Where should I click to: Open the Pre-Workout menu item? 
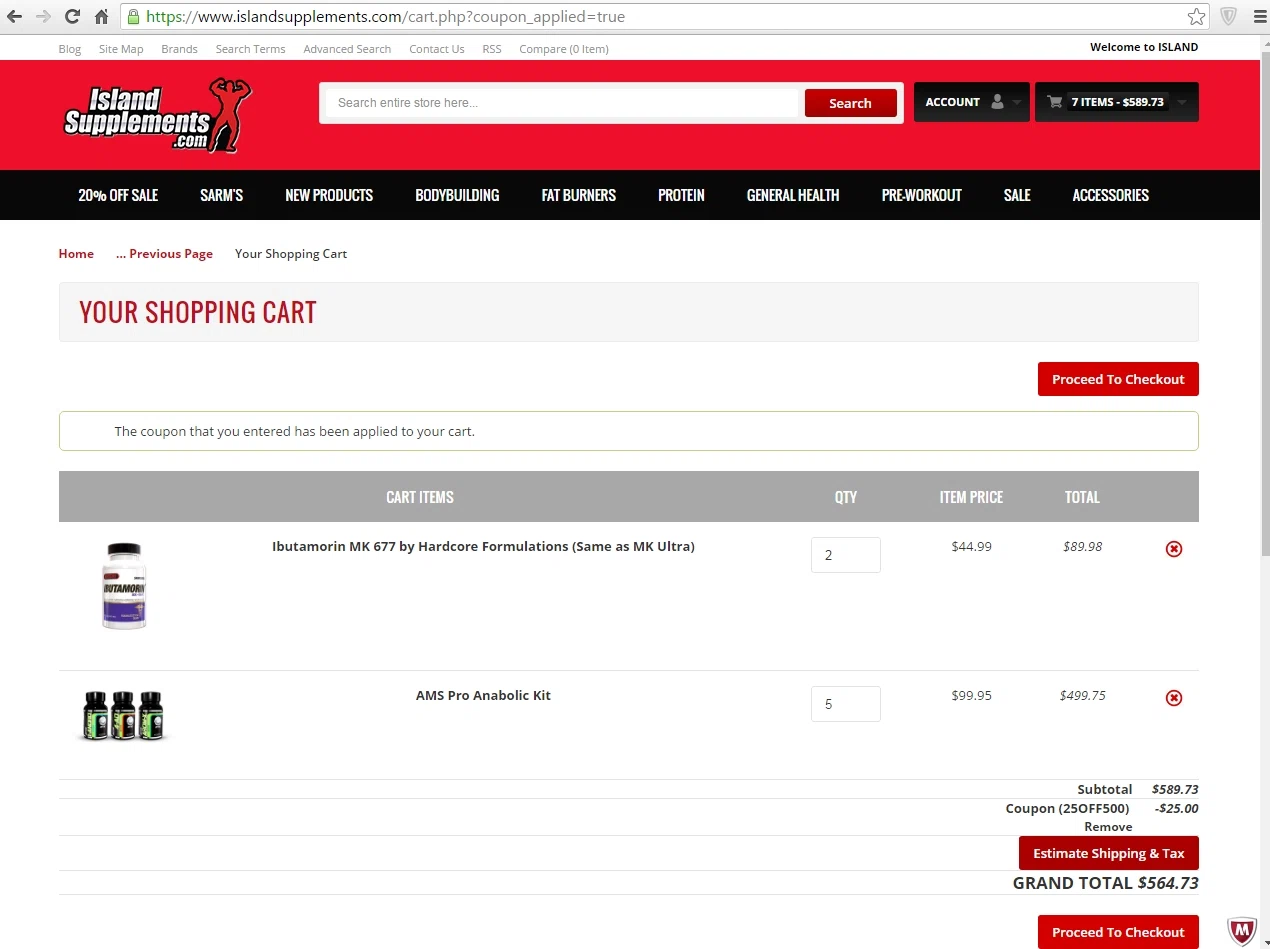921,195
